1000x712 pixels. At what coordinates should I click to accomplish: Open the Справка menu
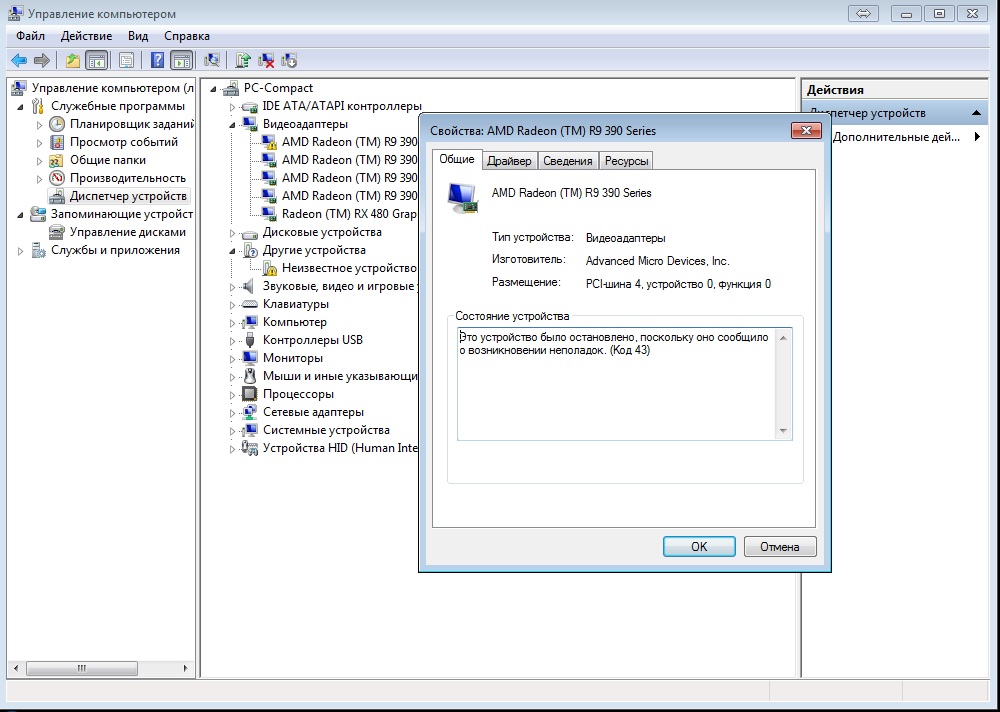(x=187, y=36)
